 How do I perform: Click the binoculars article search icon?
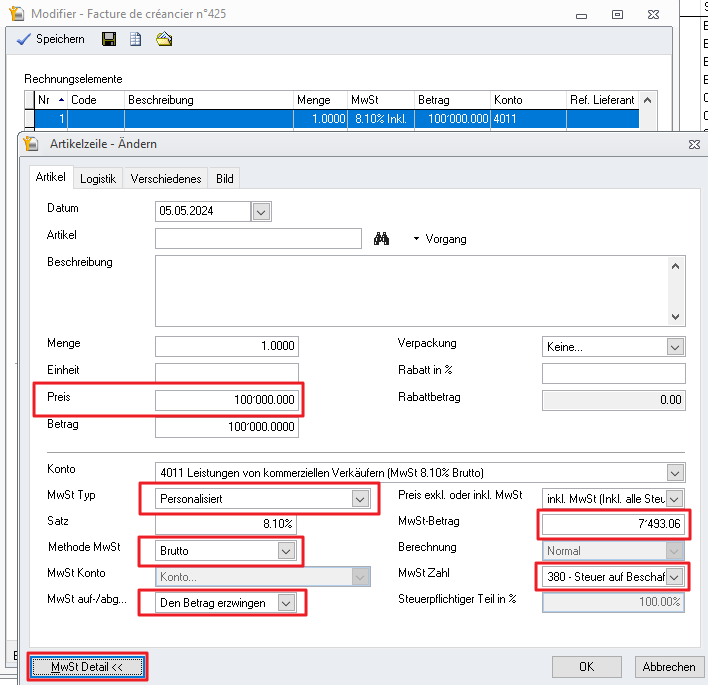pyautogui.click(x=381, y=238)
